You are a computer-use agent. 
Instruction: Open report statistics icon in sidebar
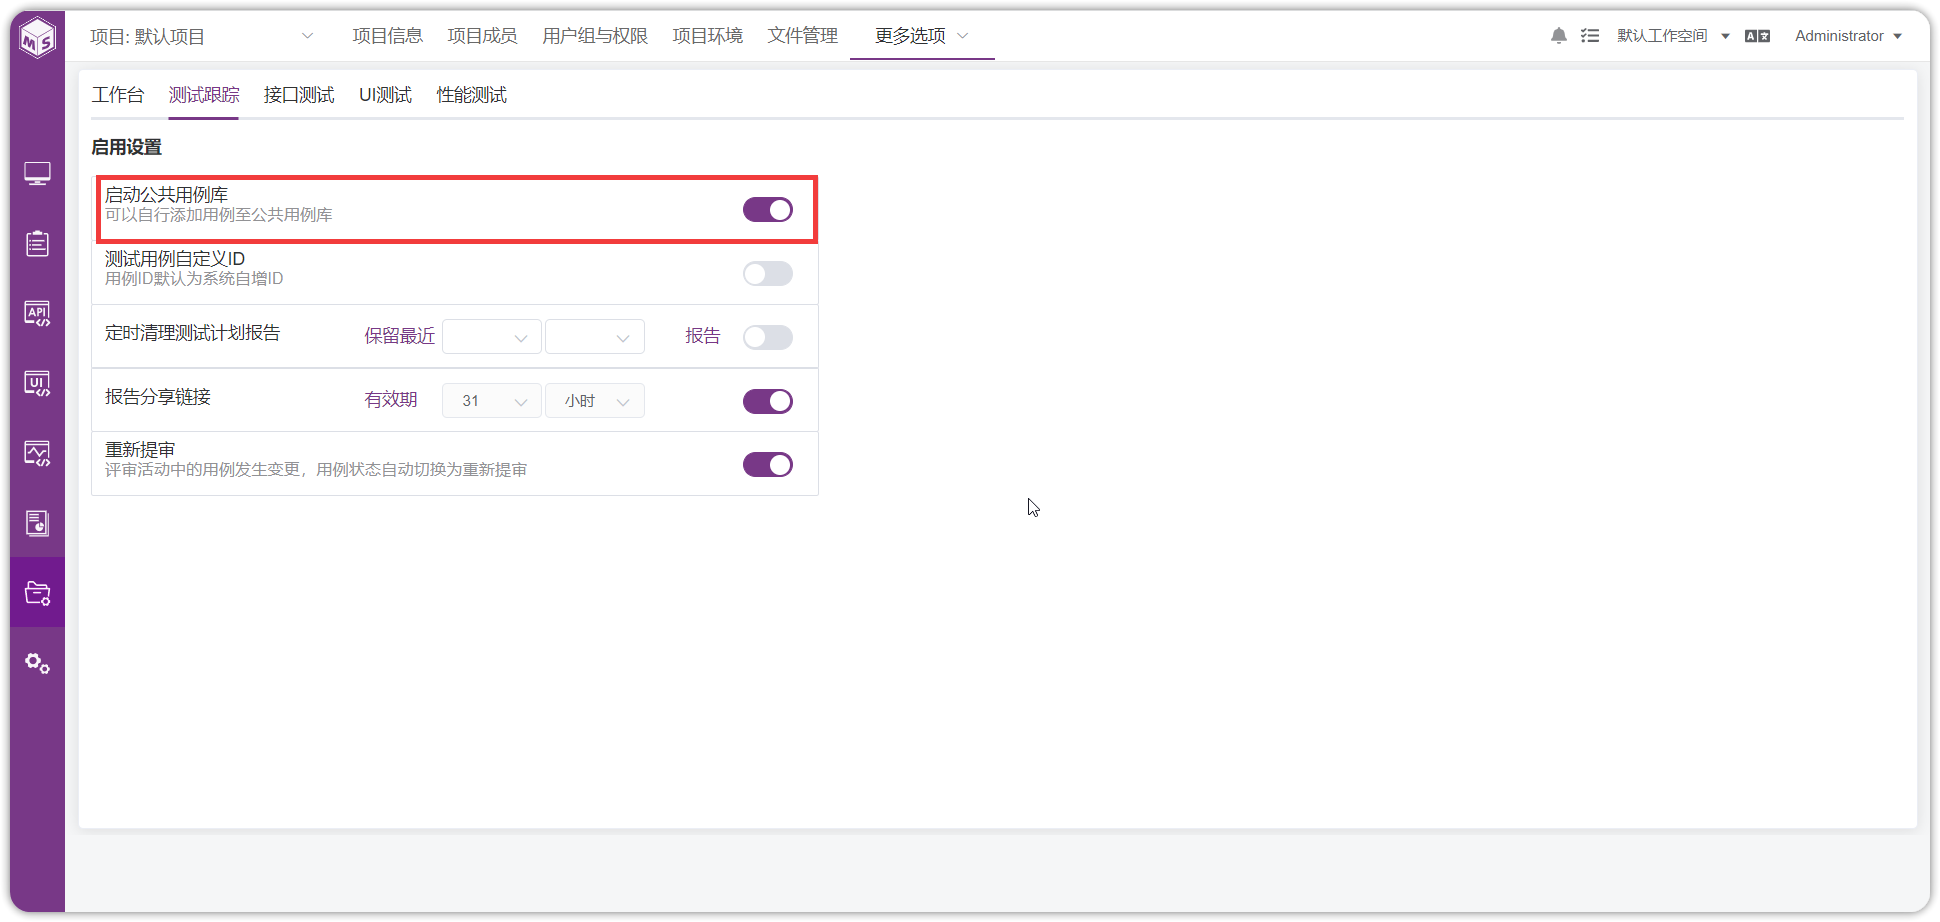pos(38,523)
